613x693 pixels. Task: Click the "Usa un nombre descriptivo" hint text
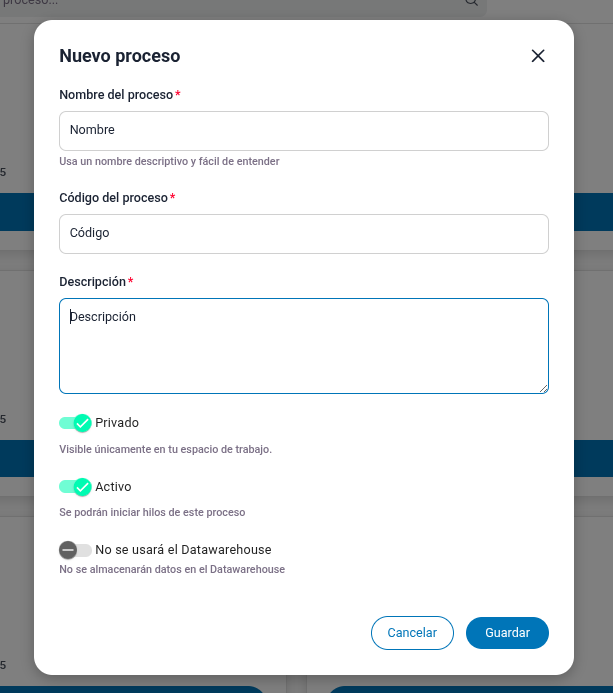pyautogui.click(x=169, y=161)
